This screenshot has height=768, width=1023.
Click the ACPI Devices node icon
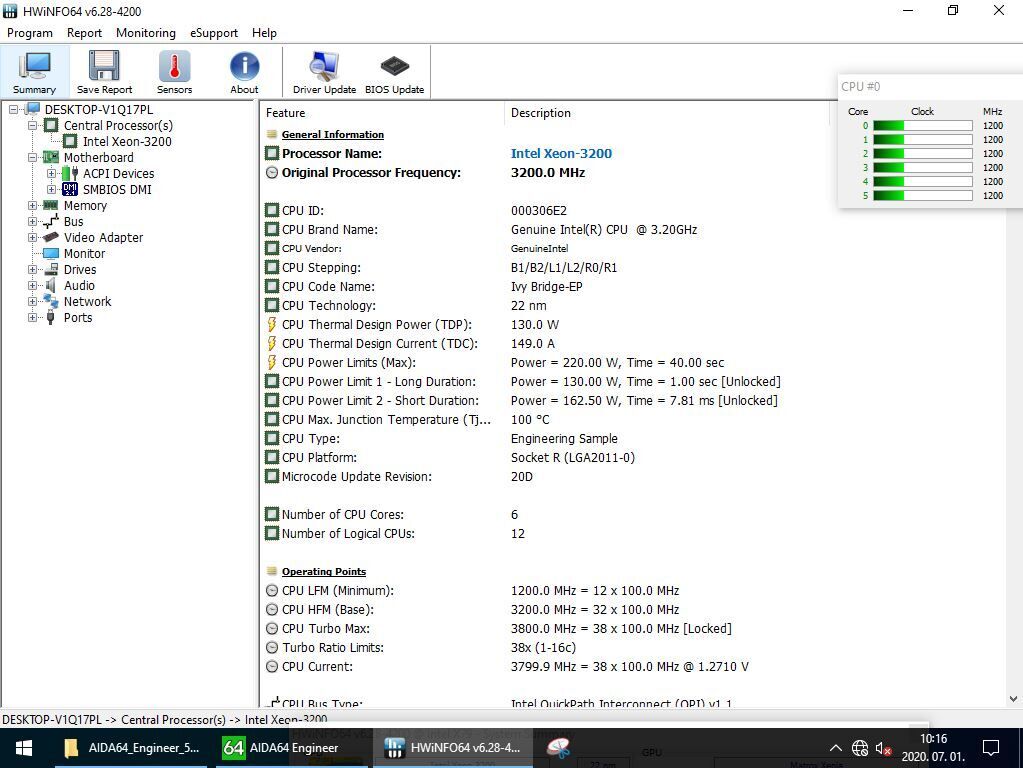tap(70, 174)
